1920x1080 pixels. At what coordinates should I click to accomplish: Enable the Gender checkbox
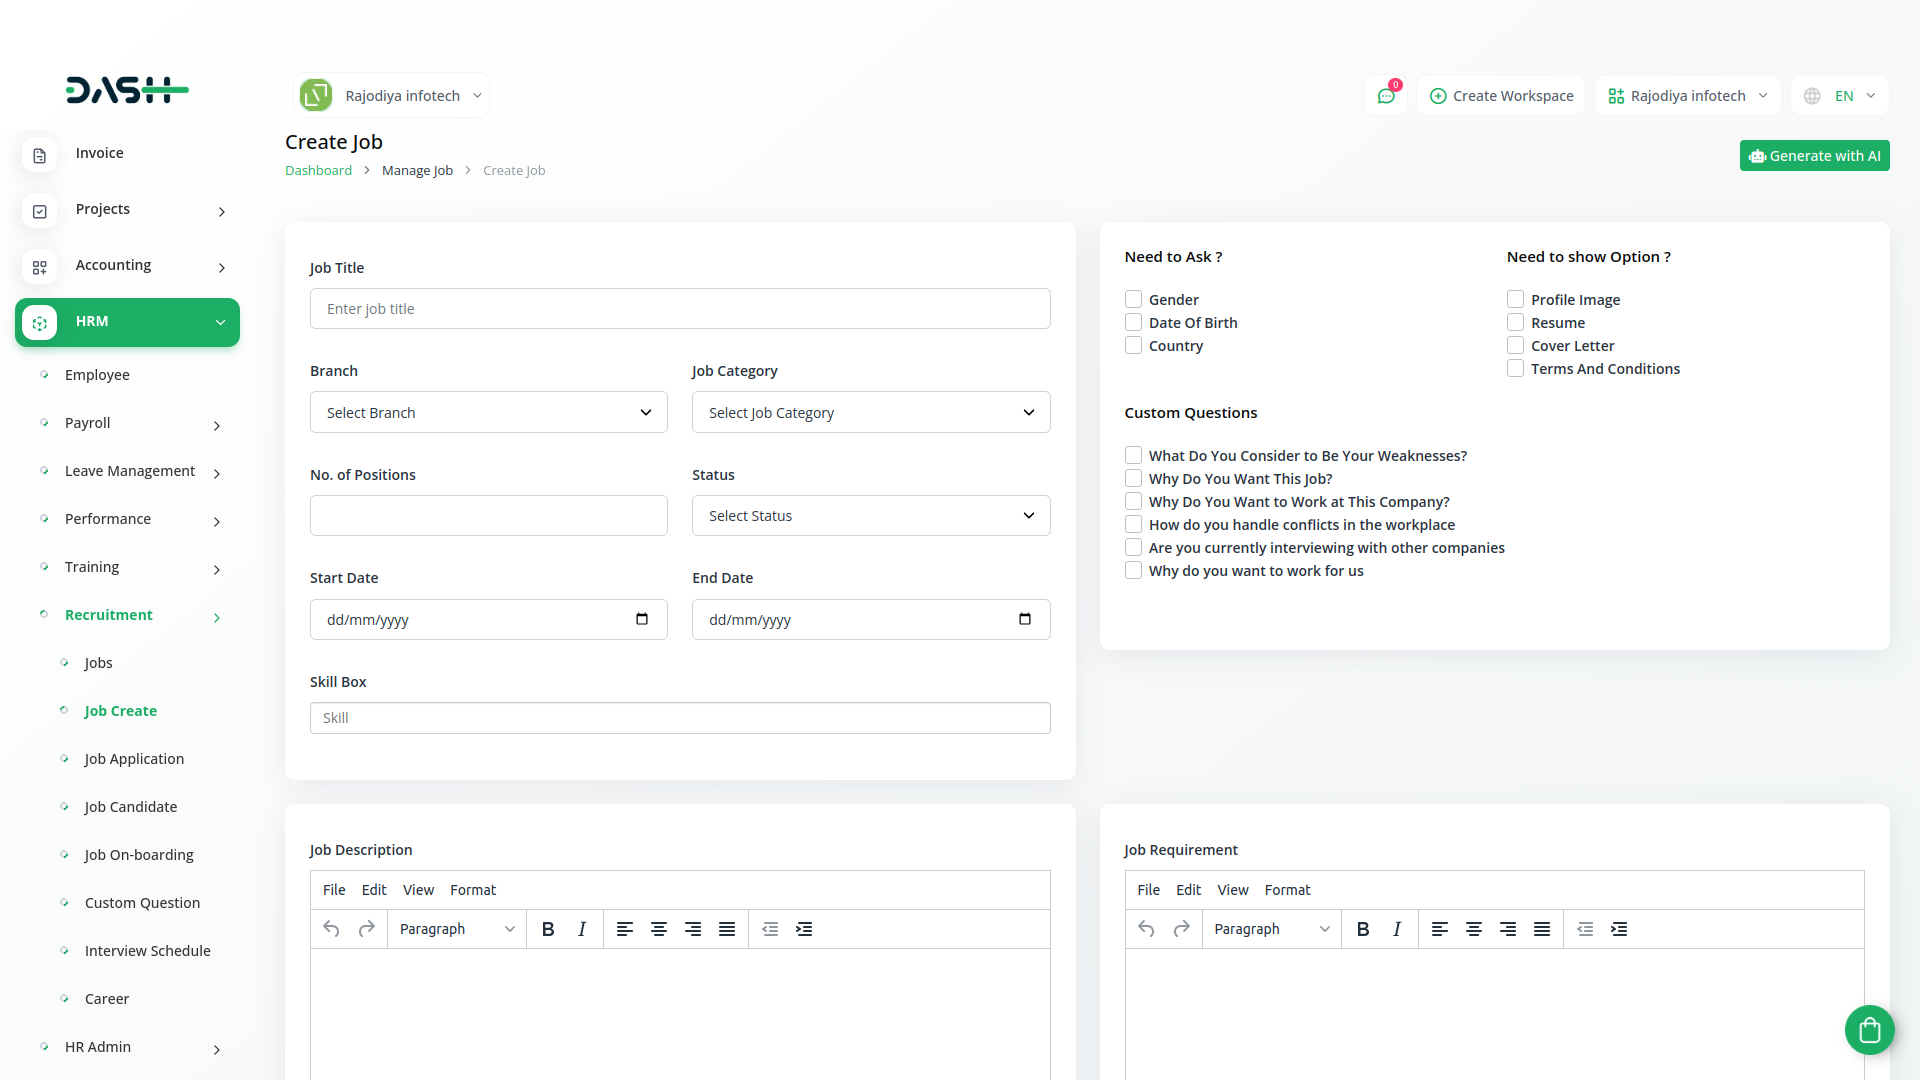coord(1133,299)
